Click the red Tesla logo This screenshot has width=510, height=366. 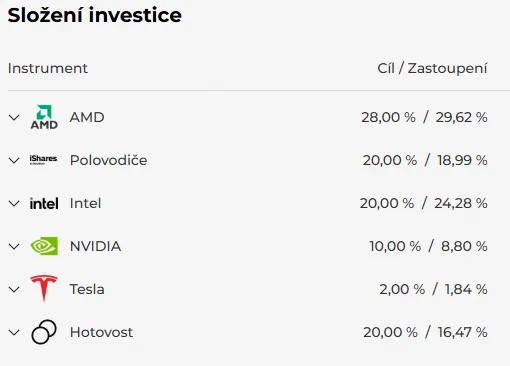(x=44, y=288)
